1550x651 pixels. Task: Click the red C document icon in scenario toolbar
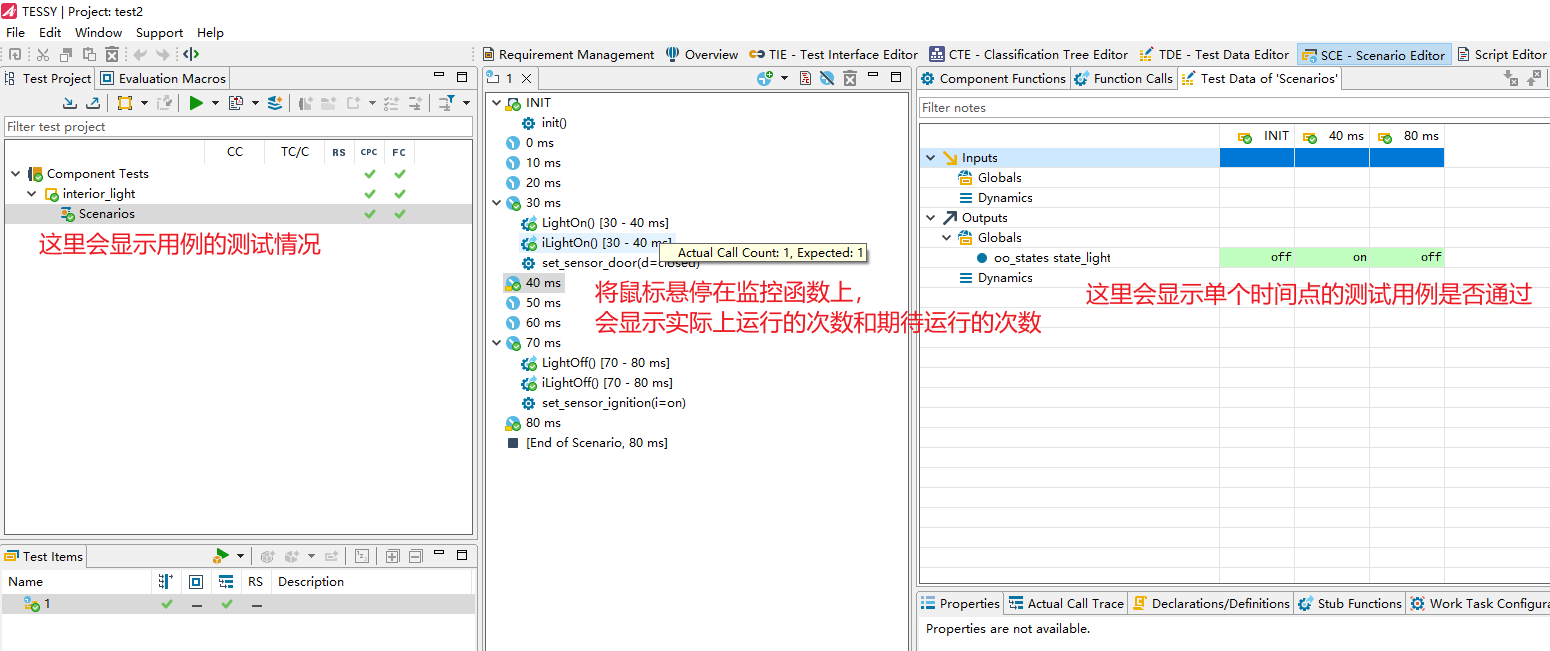(807, 78)
